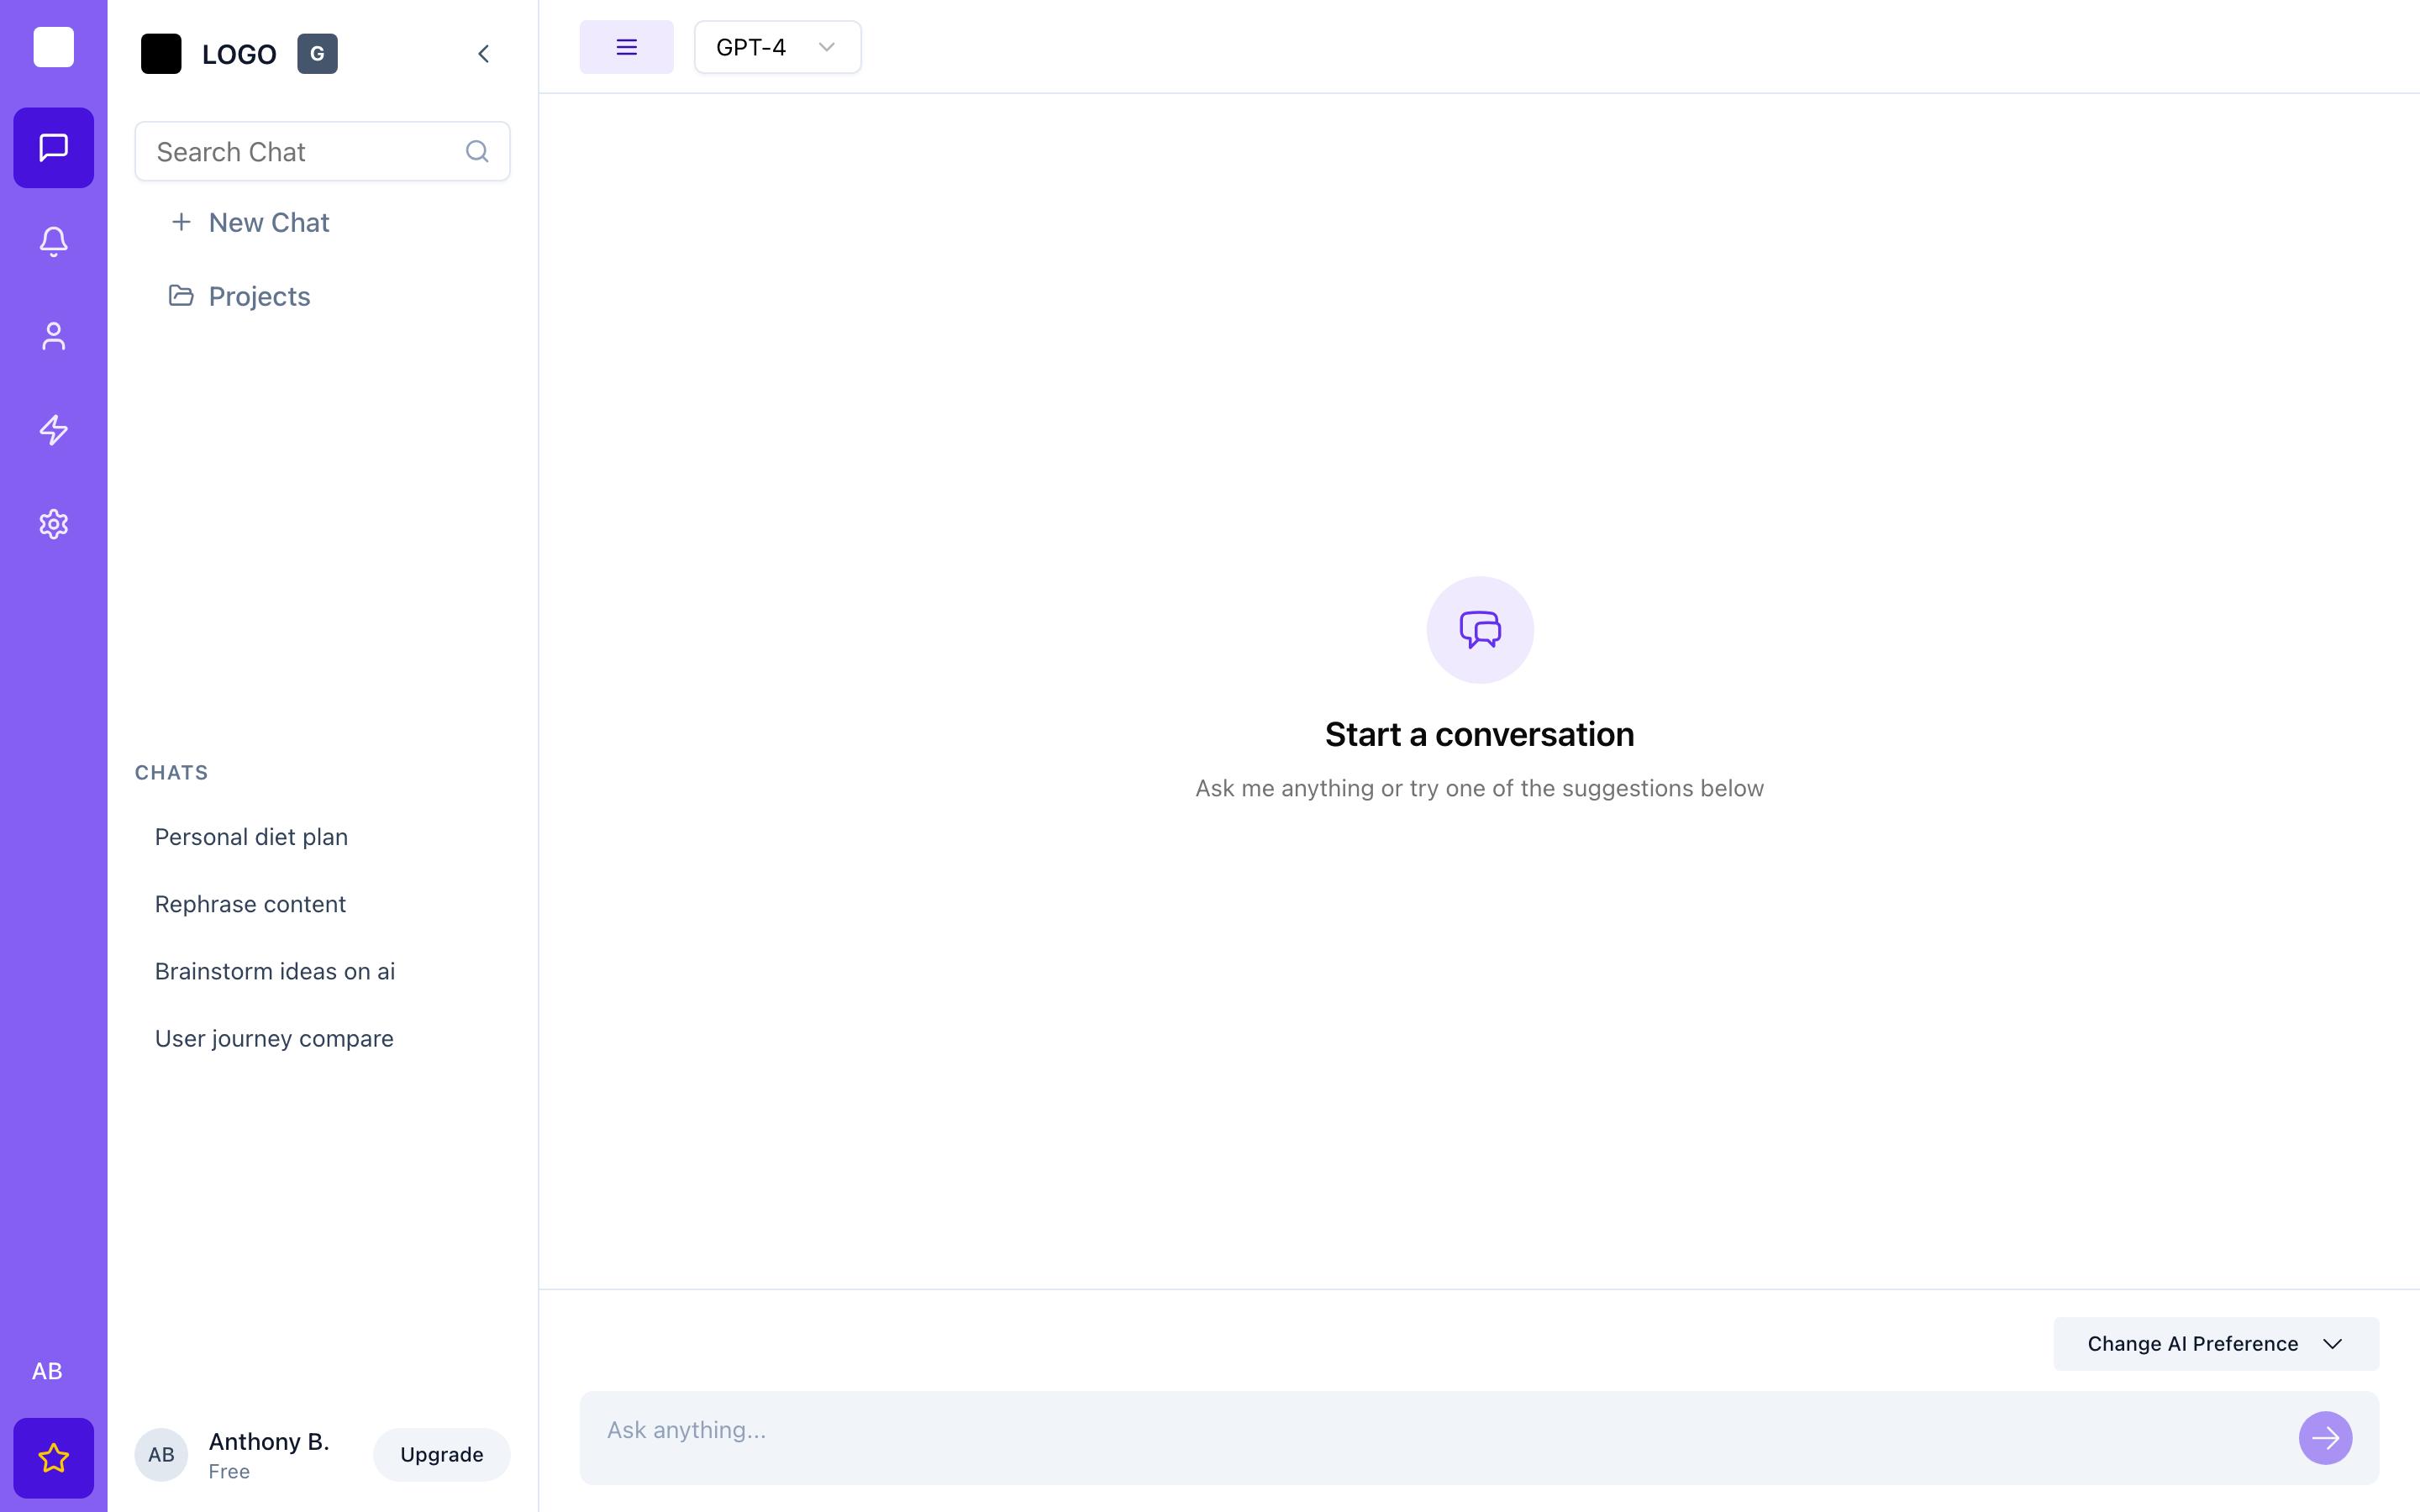Open the Personal diet plan chat
The width and height of the screenshot is (2420, 1512).
251,836
